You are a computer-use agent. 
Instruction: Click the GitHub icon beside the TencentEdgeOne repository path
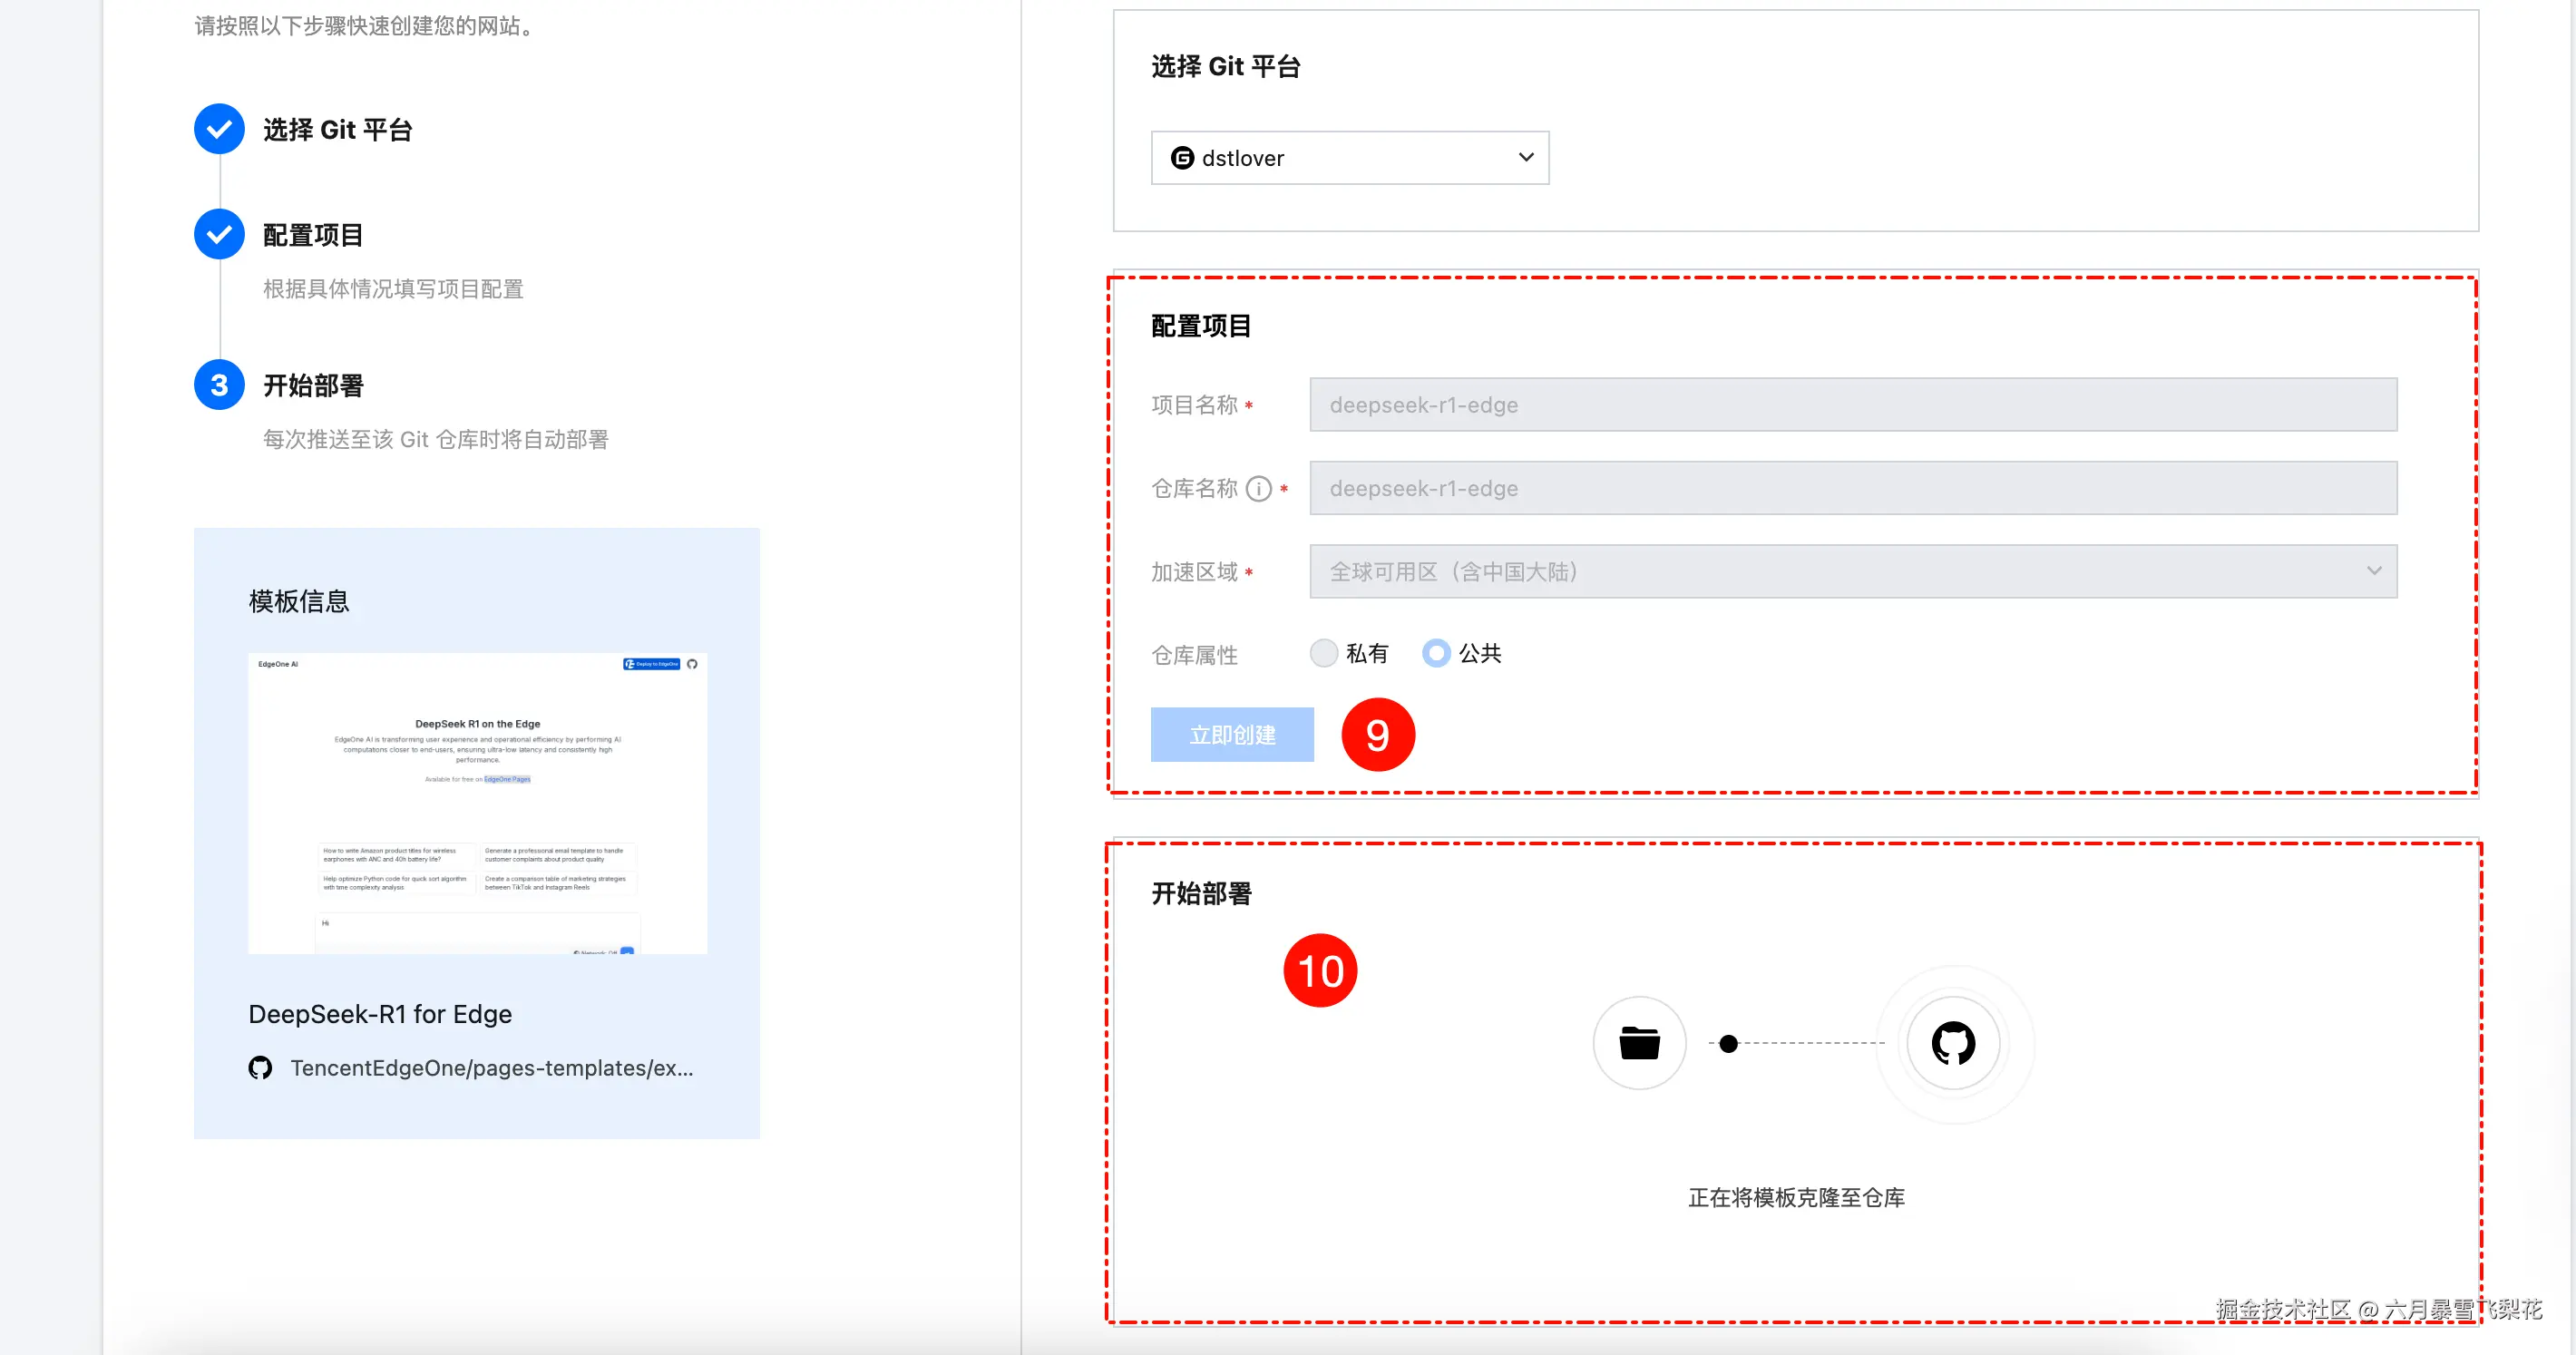(260, 1068)
